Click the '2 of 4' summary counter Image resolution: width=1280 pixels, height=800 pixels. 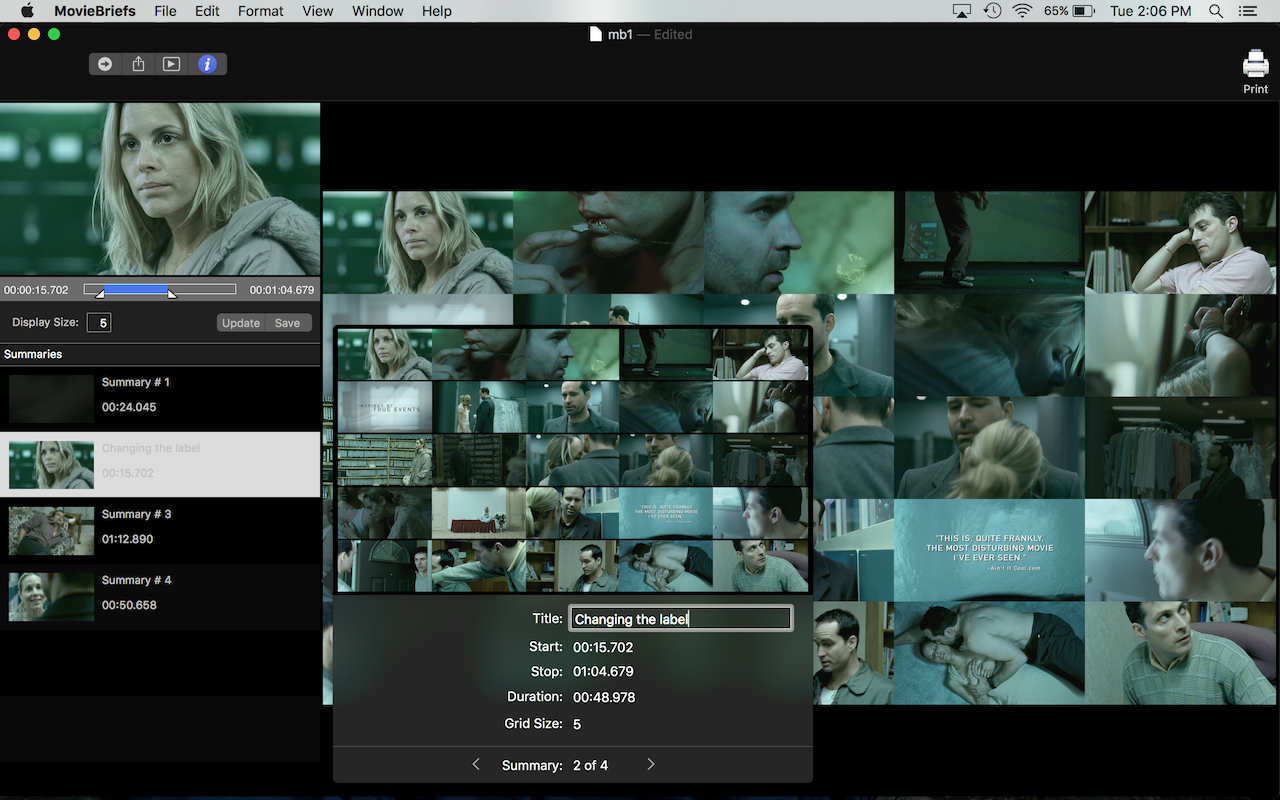[x=590, y=765]
